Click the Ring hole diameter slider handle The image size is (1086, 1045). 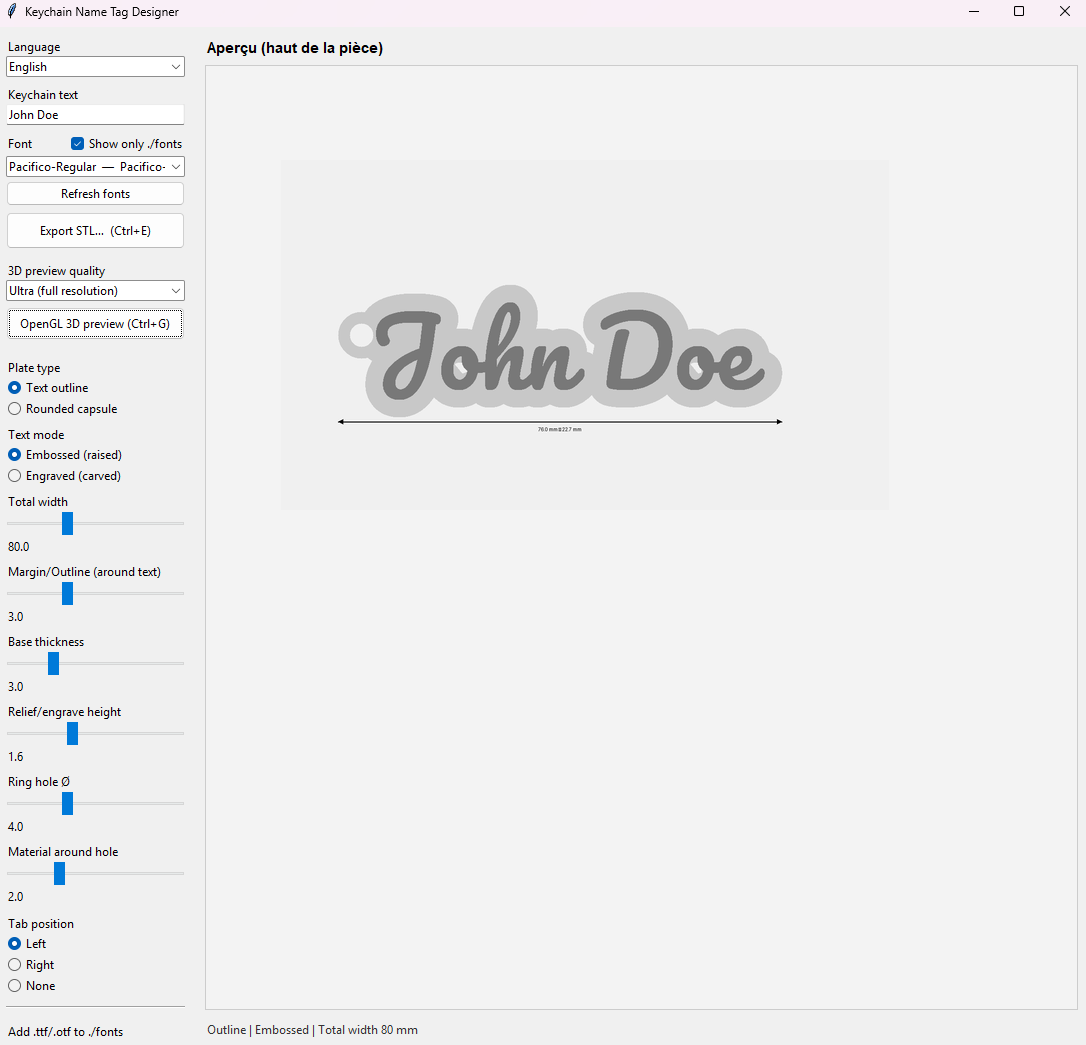click(67, 803)
